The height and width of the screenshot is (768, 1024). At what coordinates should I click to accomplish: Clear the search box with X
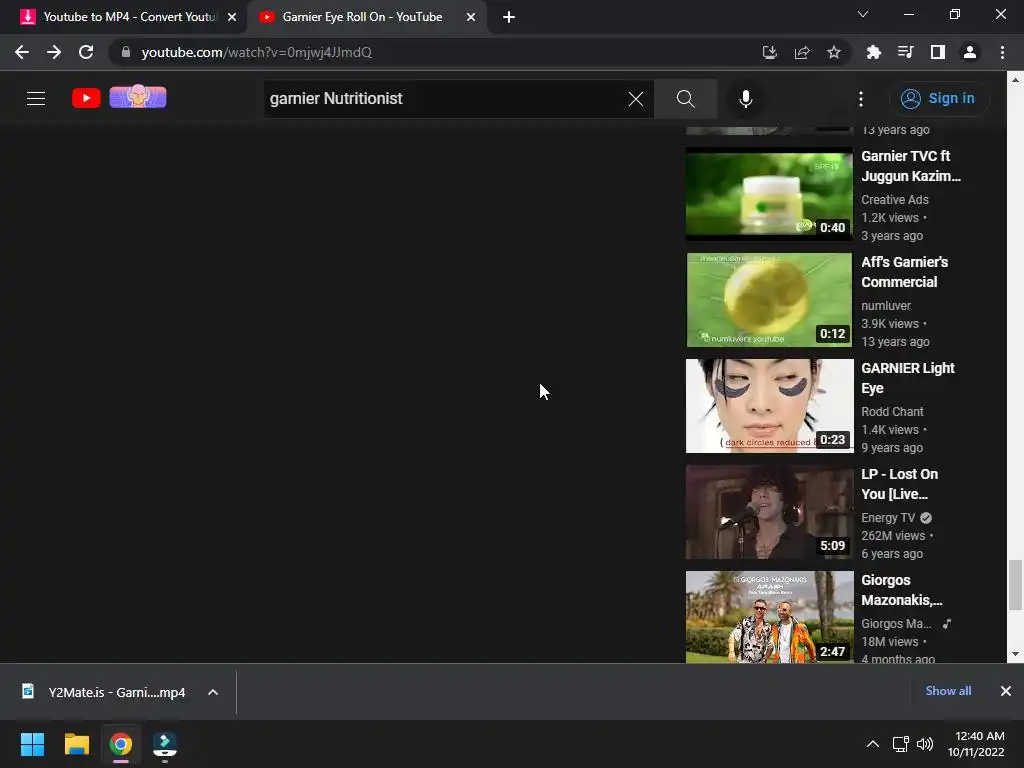(x=635, y=99)
